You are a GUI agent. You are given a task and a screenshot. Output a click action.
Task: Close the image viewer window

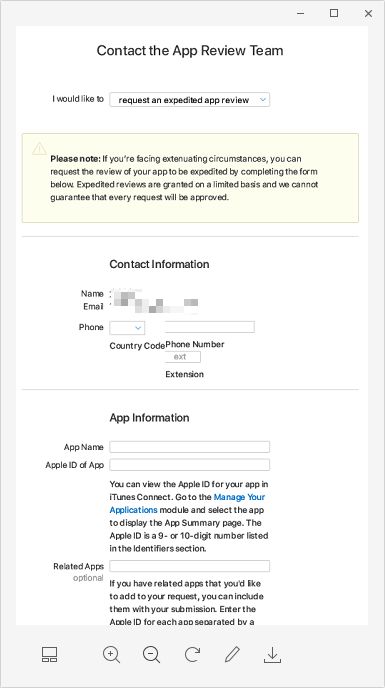[x=368, y=14]
